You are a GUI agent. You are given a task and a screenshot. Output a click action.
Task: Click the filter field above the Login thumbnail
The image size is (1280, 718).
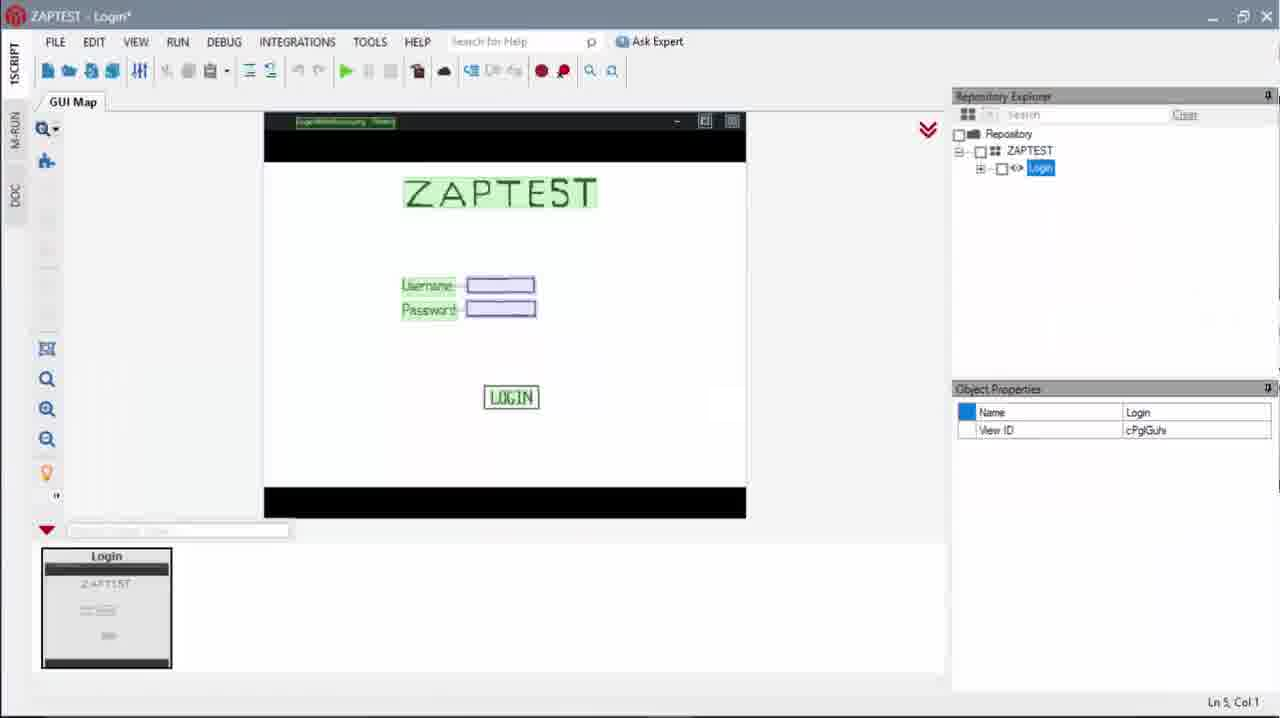178,531
